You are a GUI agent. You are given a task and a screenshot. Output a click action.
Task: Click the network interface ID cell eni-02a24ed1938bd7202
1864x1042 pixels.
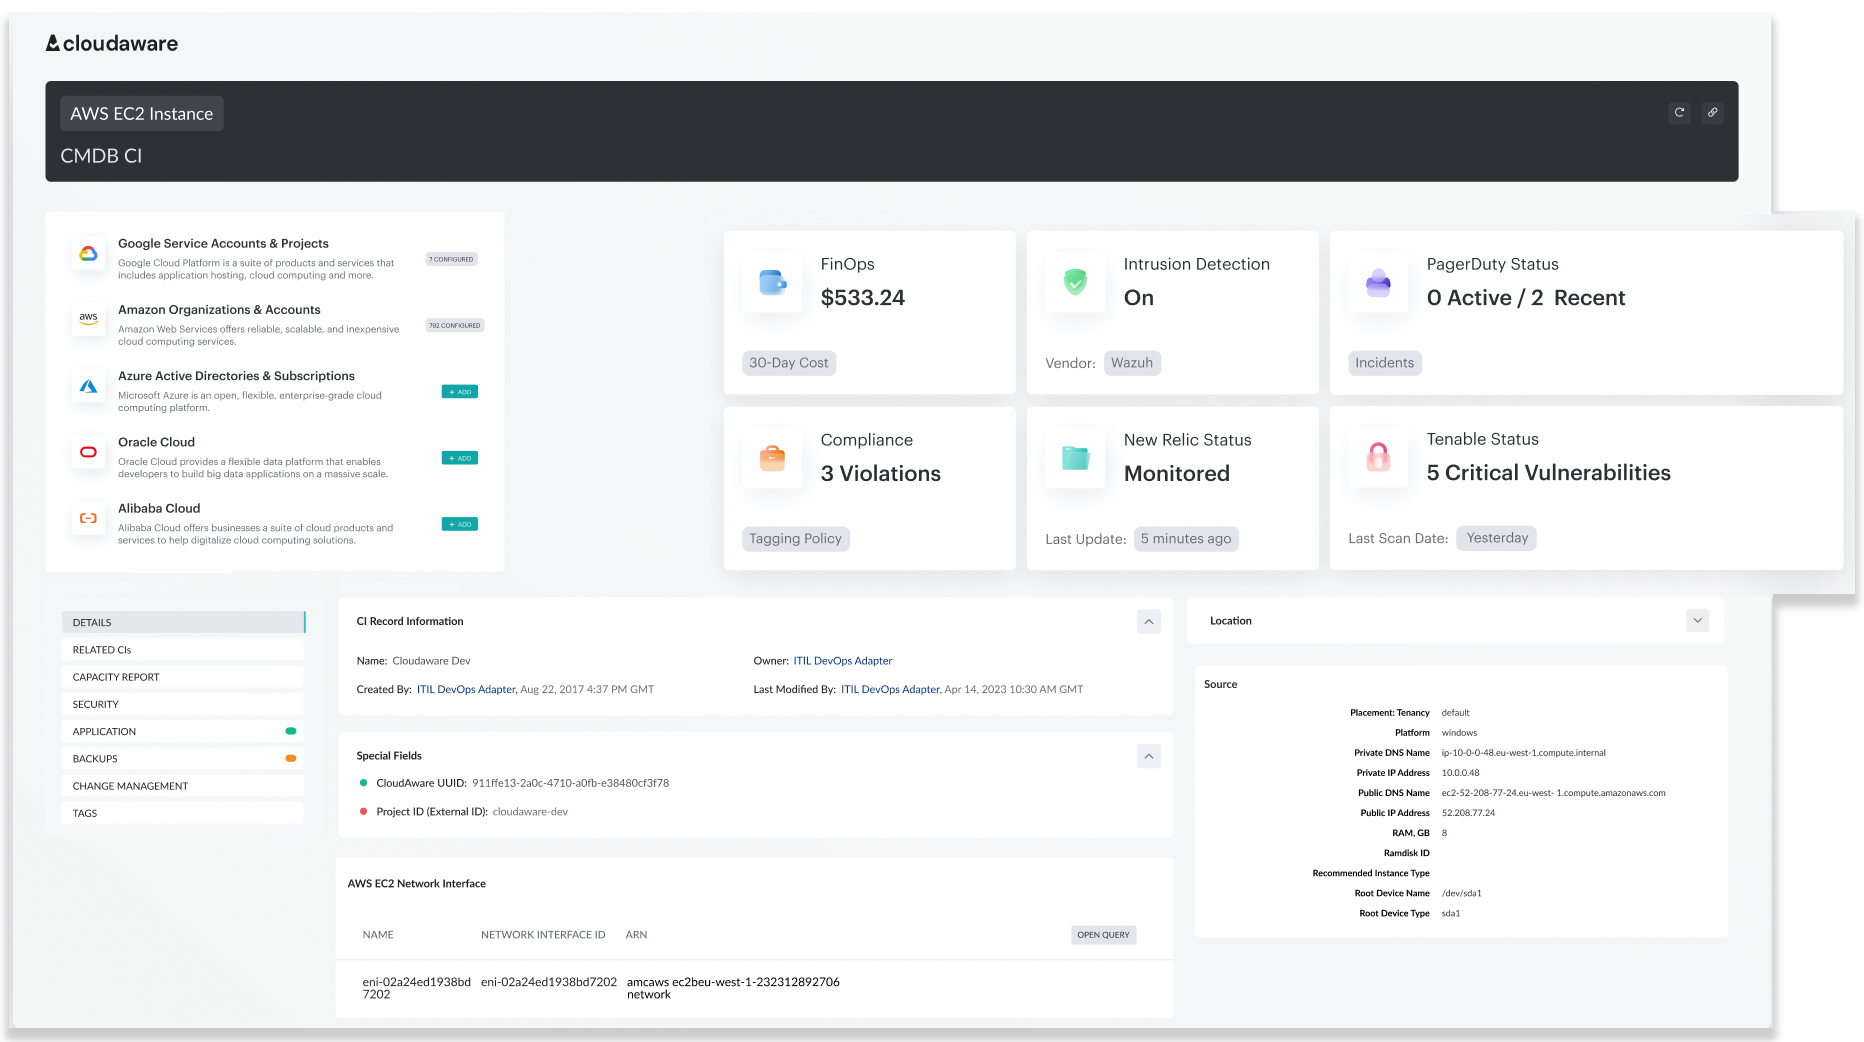point(549,982)
